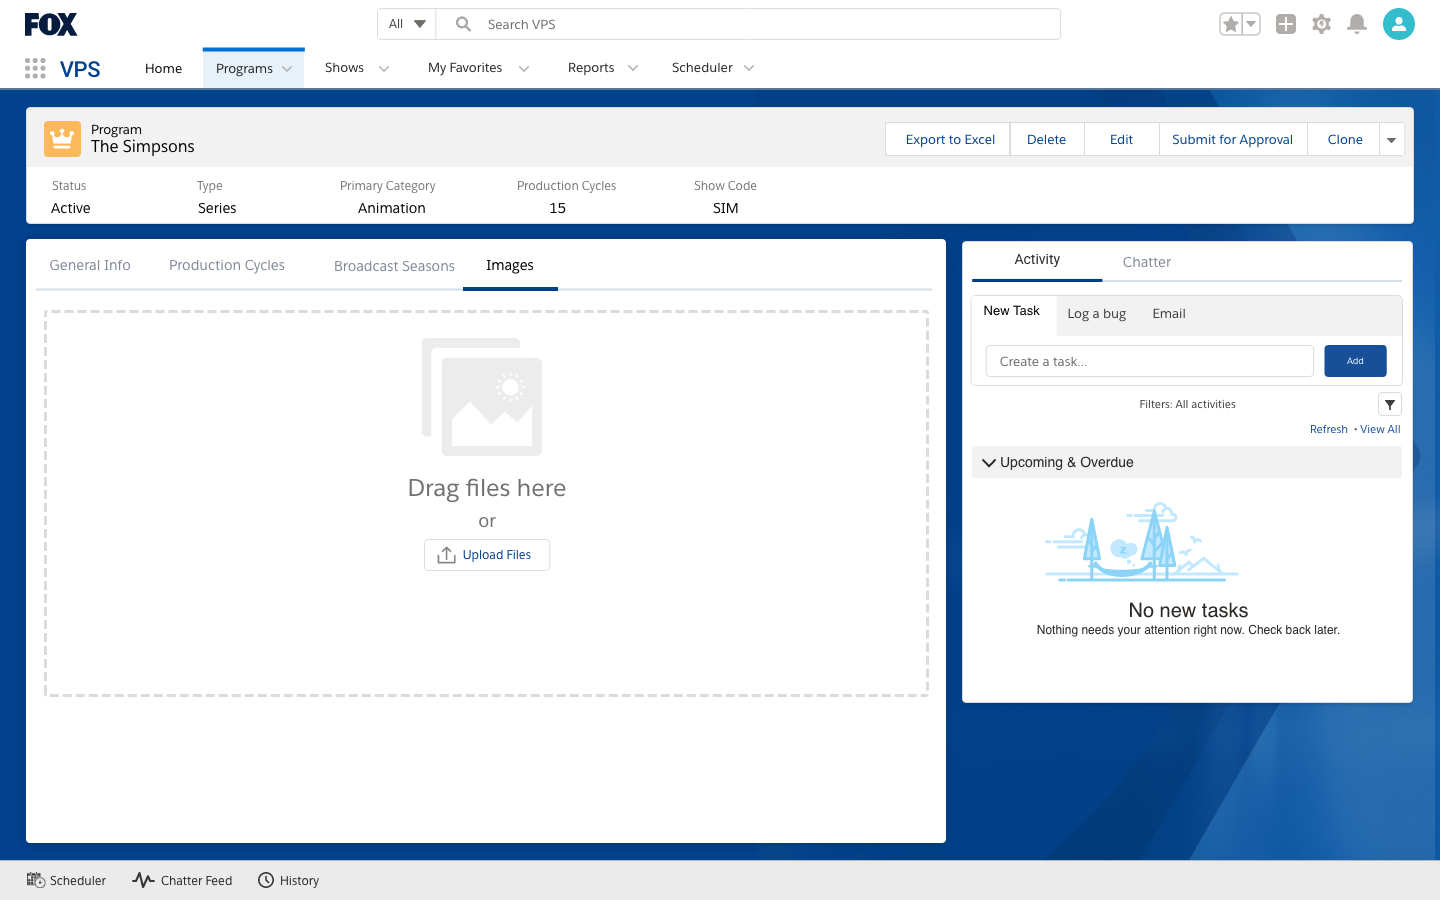Switch to the Broadcast Seasons tab
Image resolution: width=1440 pixels, height=900 pixels.
(394, 266)
